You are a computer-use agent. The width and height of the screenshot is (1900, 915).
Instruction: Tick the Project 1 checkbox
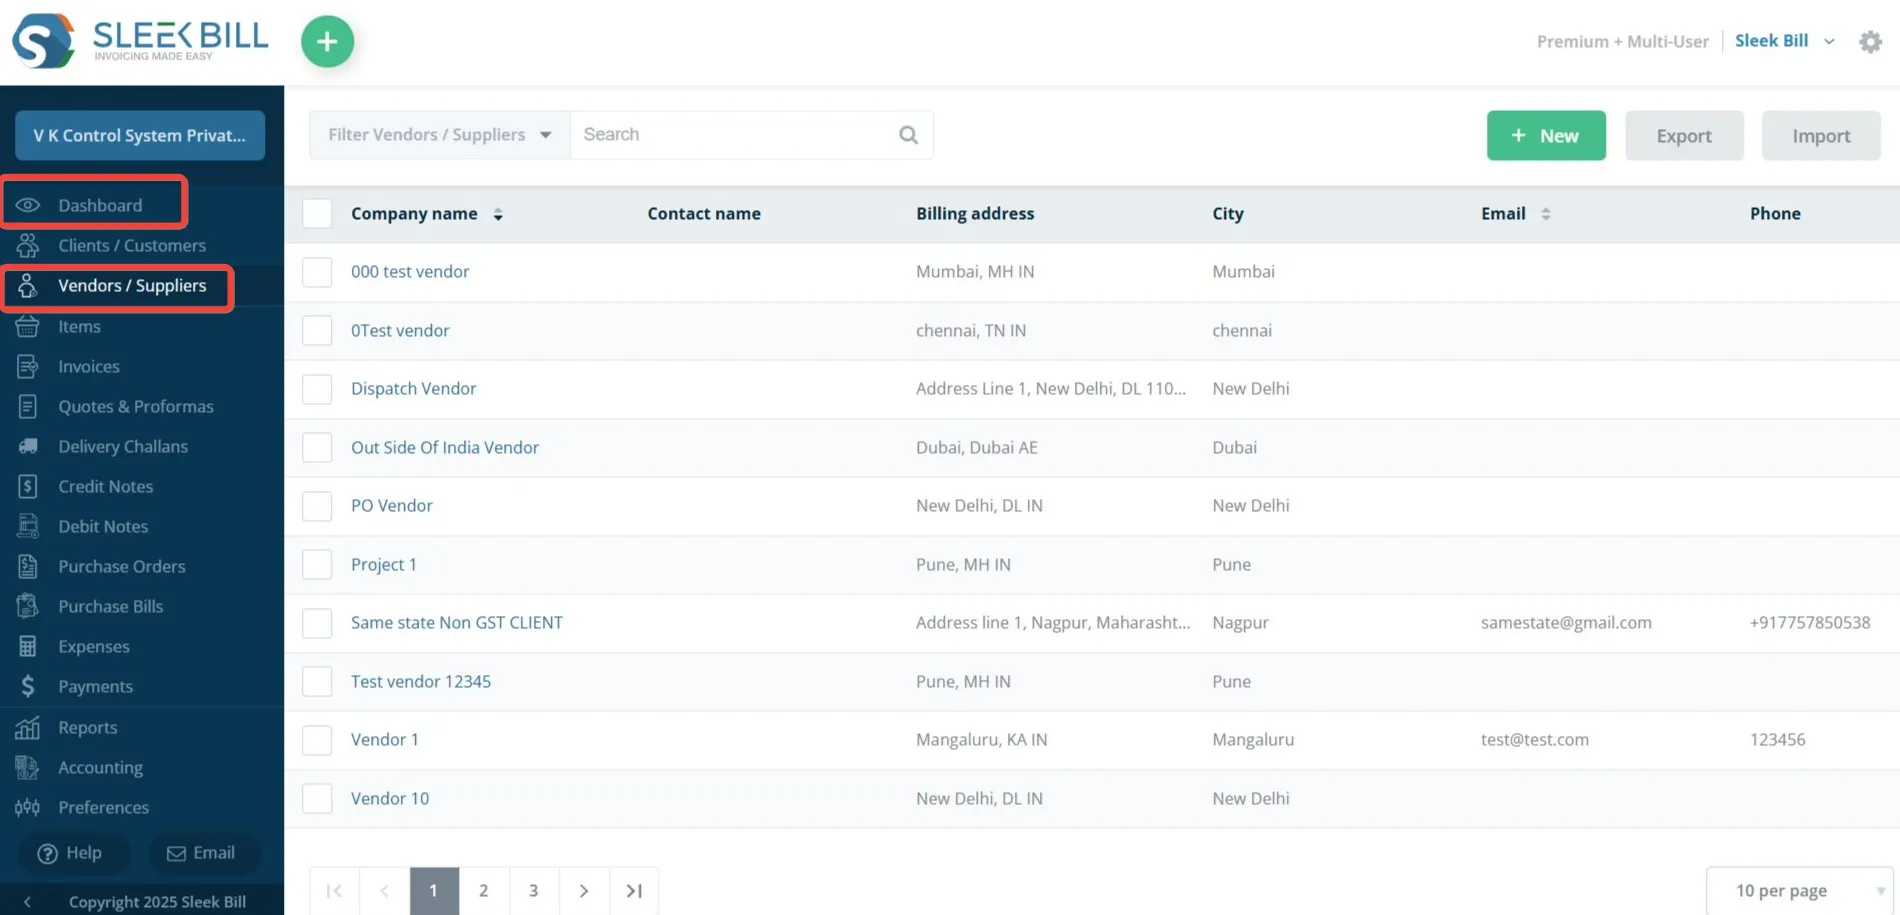[x=317, y=564]
